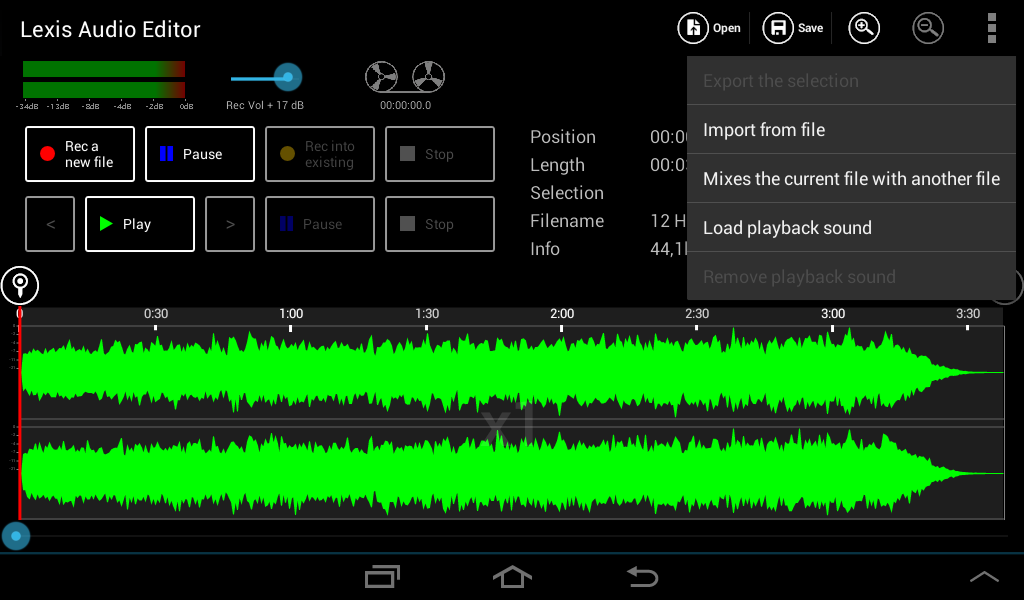Pause the recording
This screenshot has width=1024, height=600.
coord(200,154)
